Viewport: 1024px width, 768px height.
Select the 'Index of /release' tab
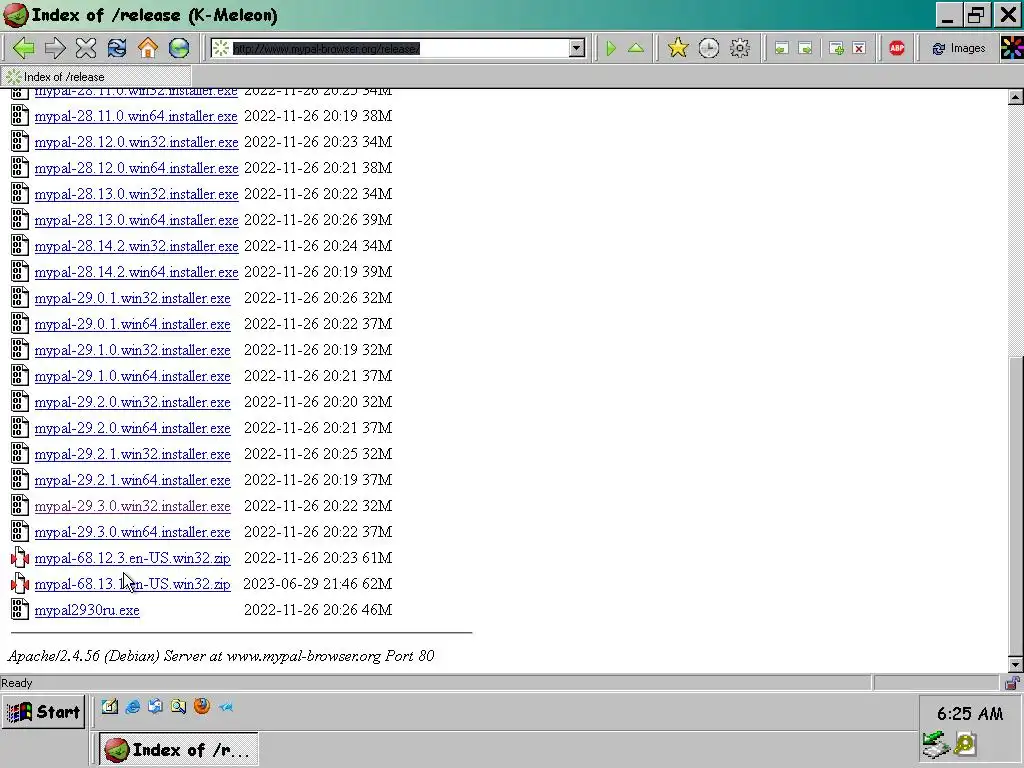[97, 76]
